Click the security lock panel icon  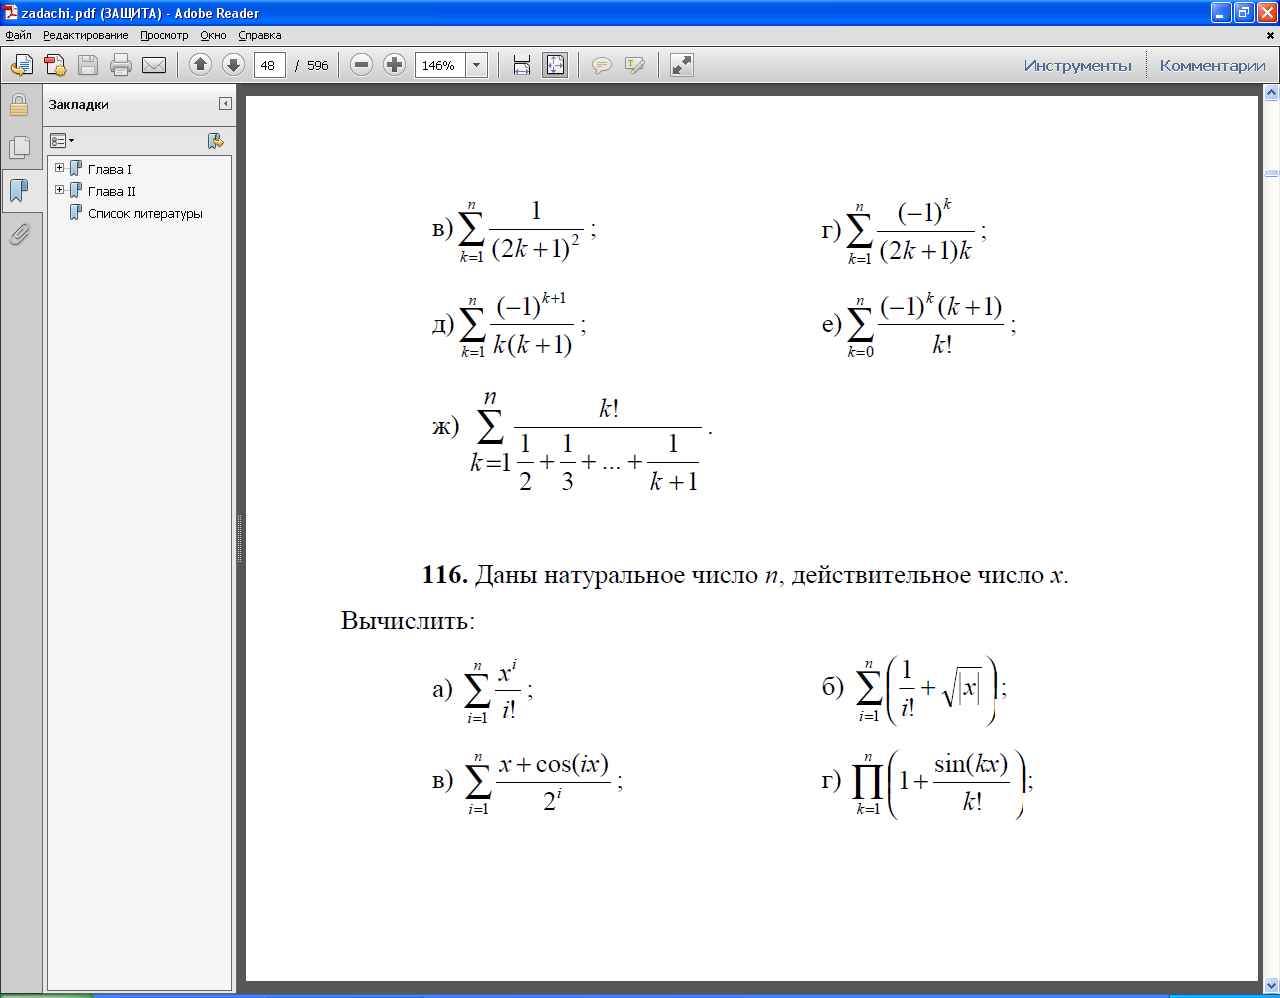(x=19, y=105)
